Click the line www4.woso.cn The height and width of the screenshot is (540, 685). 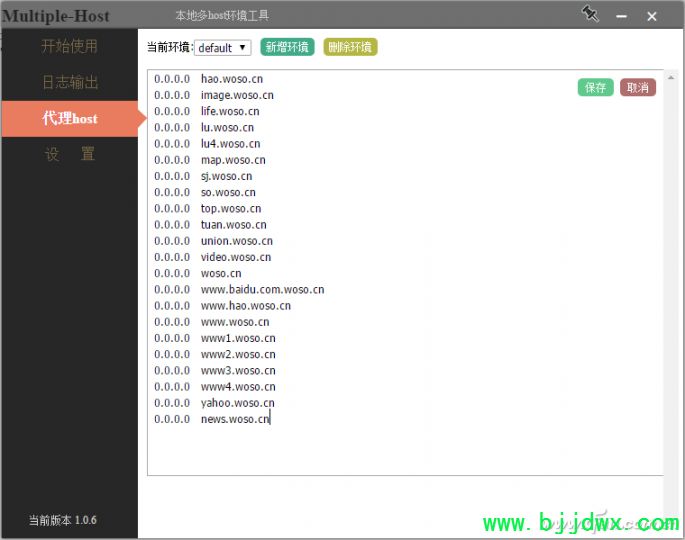(x=214, y=386)
